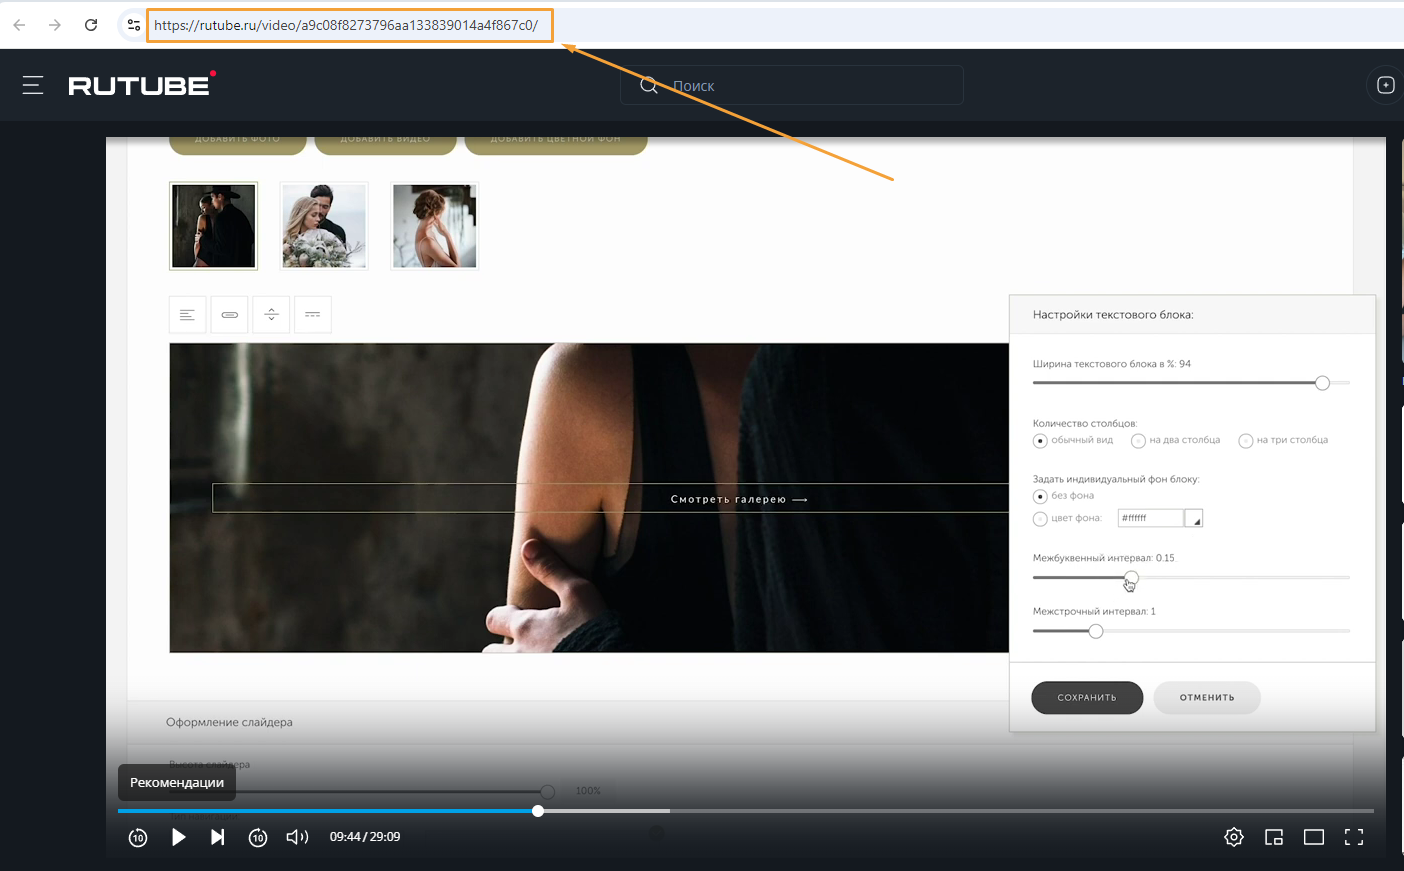
Task: Go to the Rutube home logo
Action: pyautogui.click(x=141, y=84)
